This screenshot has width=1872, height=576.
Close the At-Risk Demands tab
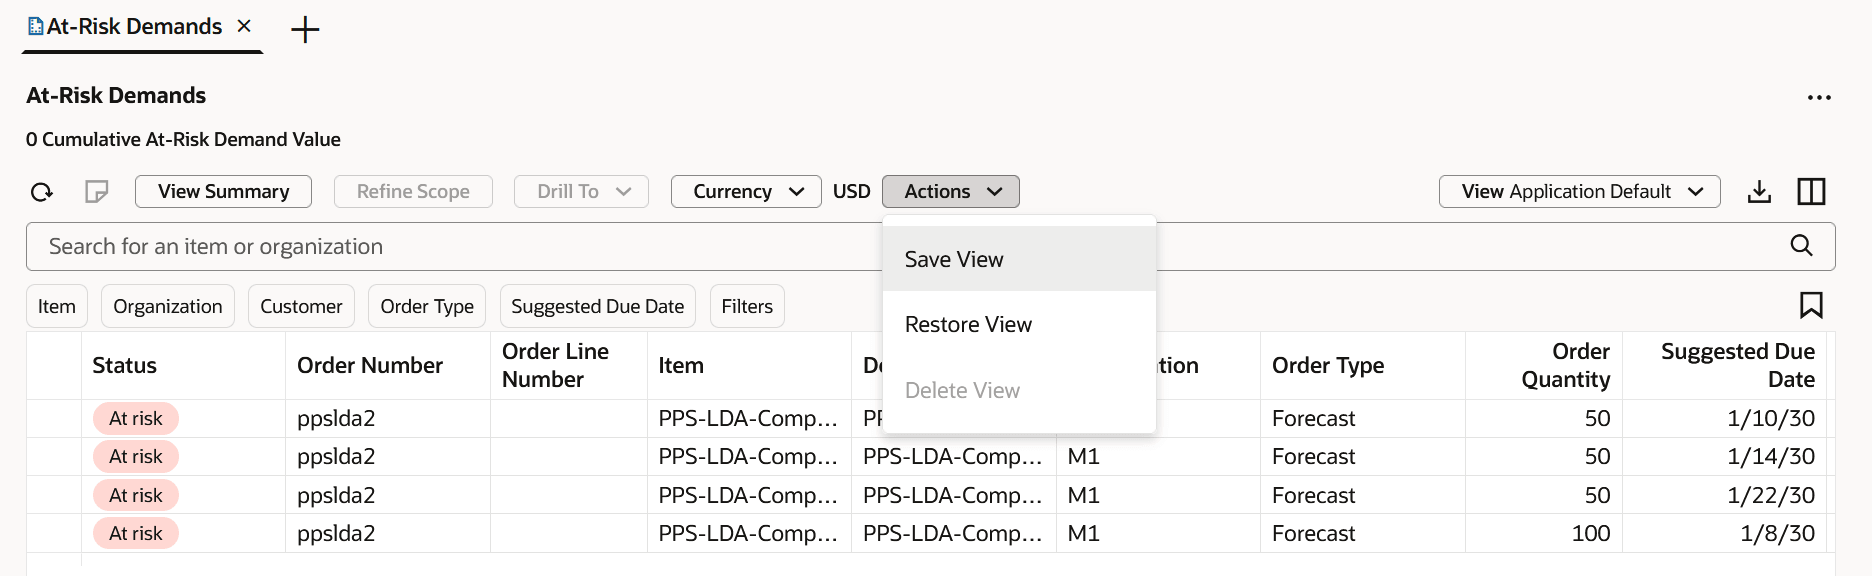coord(244,26)
